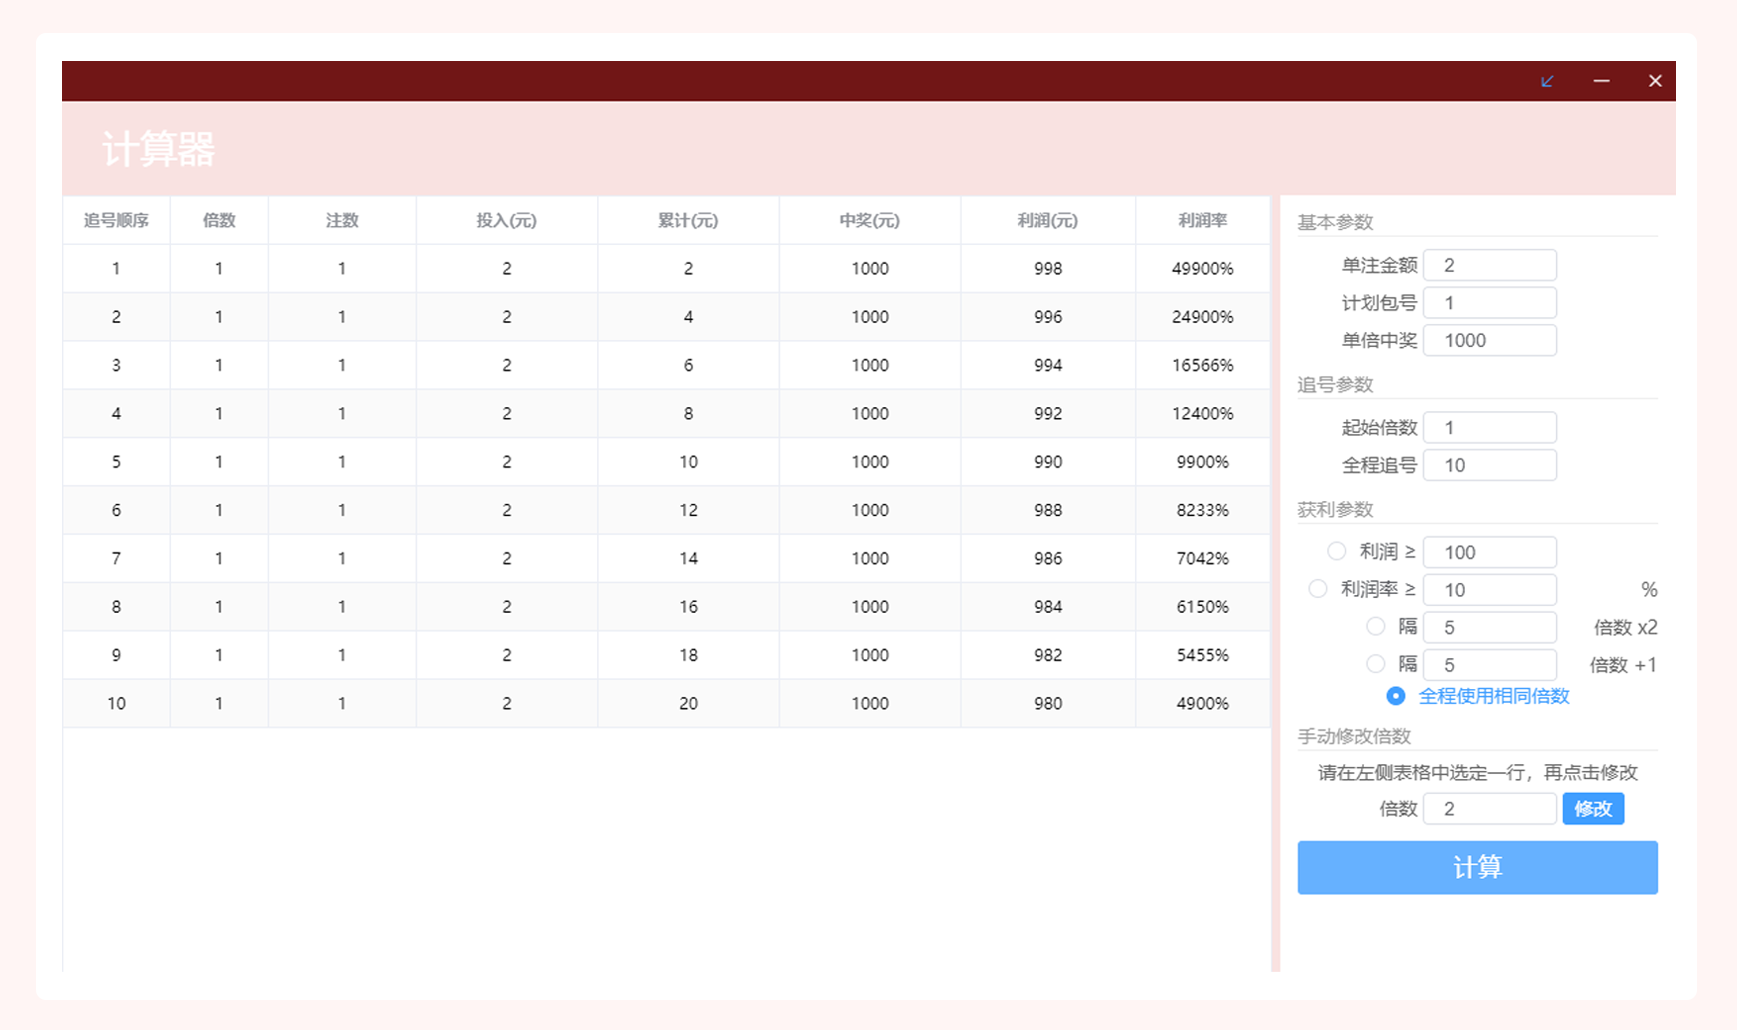
Task: Select 全程使用相同倍数 radio option
Action: tap(1396, 696)
